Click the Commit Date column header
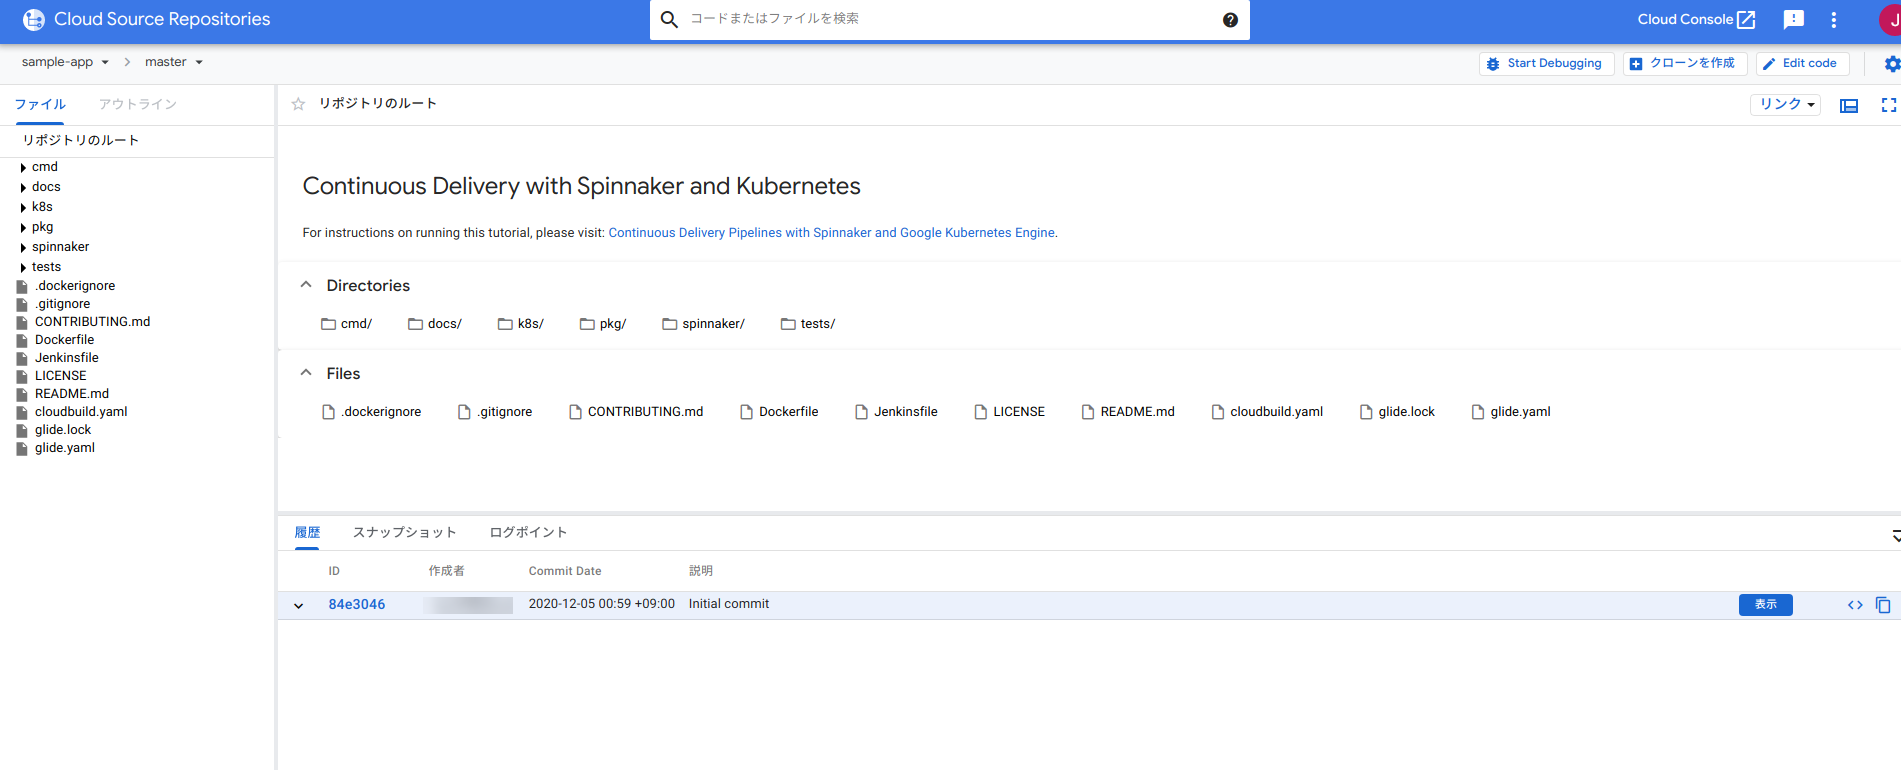The width and height of the screenshot is (1901, 770). (x=565, y=571)
